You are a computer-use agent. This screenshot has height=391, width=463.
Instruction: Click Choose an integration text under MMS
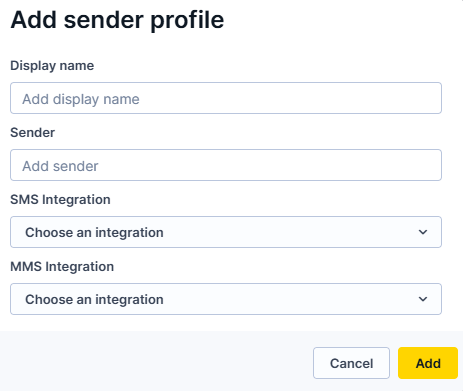point(94,300)
